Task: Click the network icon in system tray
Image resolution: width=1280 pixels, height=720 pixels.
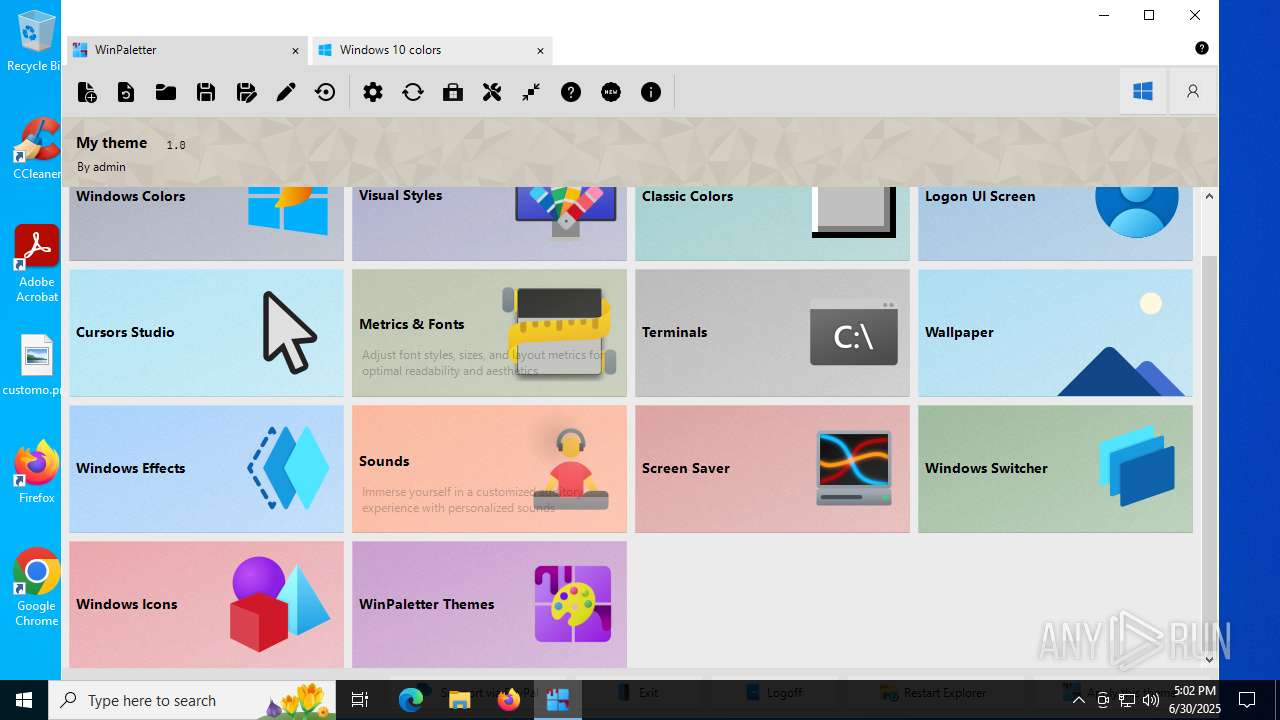Action: [x=1126, y=700]
